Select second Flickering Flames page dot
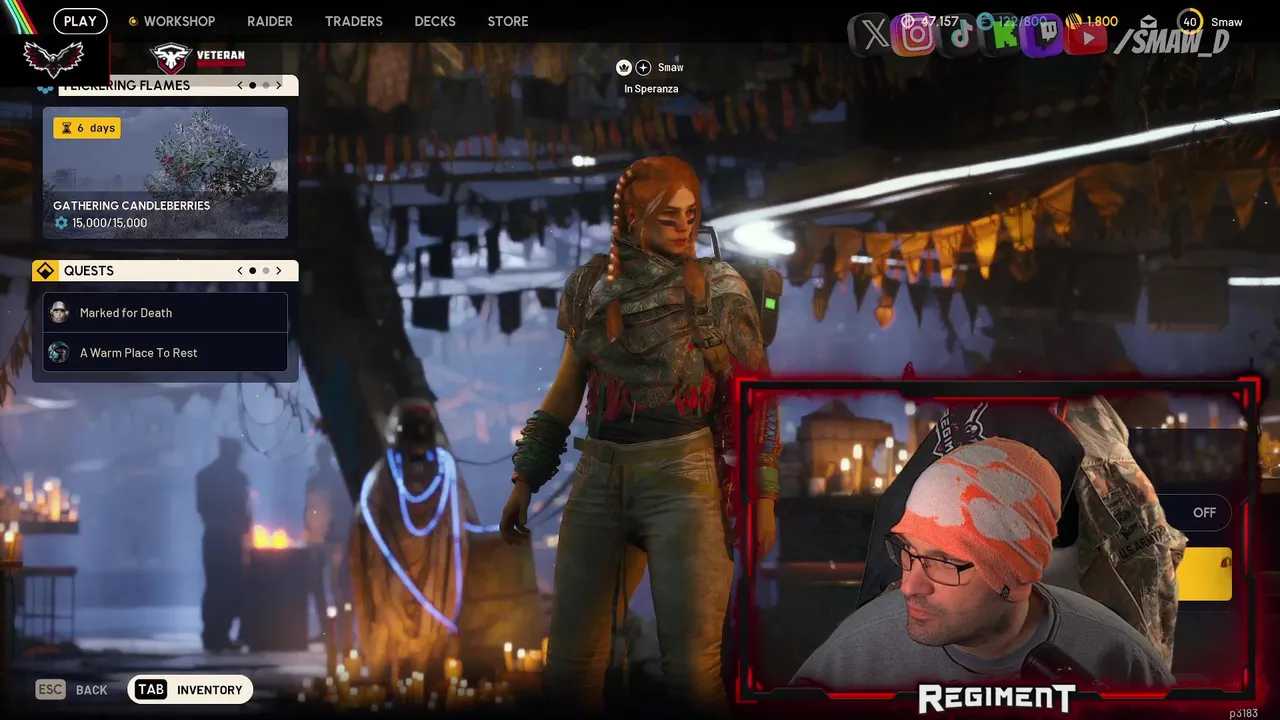 [266, 85]
